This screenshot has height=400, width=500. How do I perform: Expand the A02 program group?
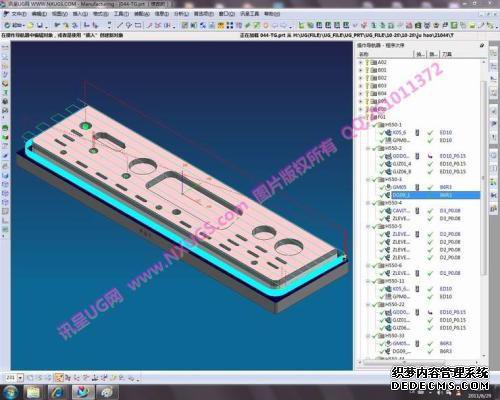click(360, 62)
